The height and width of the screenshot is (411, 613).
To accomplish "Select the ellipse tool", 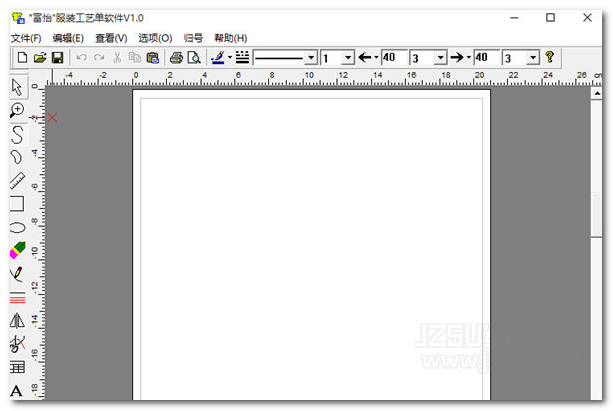I will [x=18, y=227].
